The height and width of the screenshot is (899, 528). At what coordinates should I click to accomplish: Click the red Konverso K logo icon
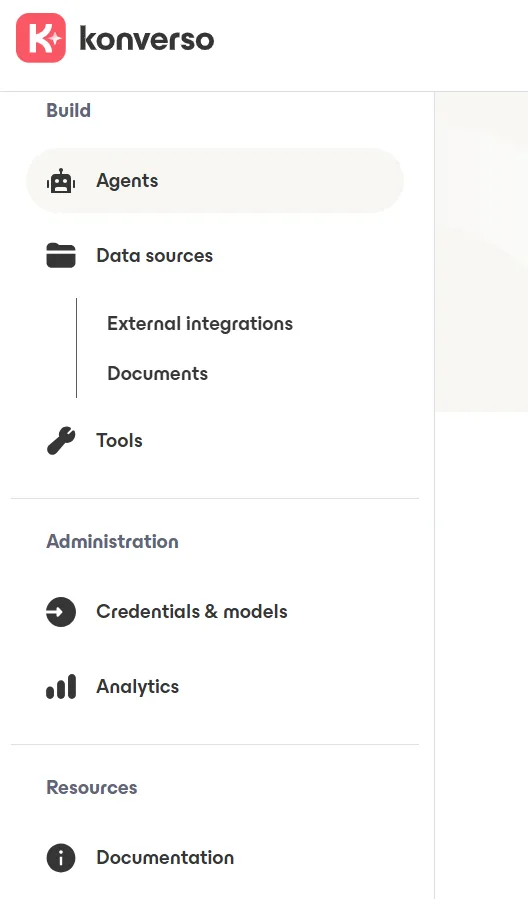click(41, 38)
